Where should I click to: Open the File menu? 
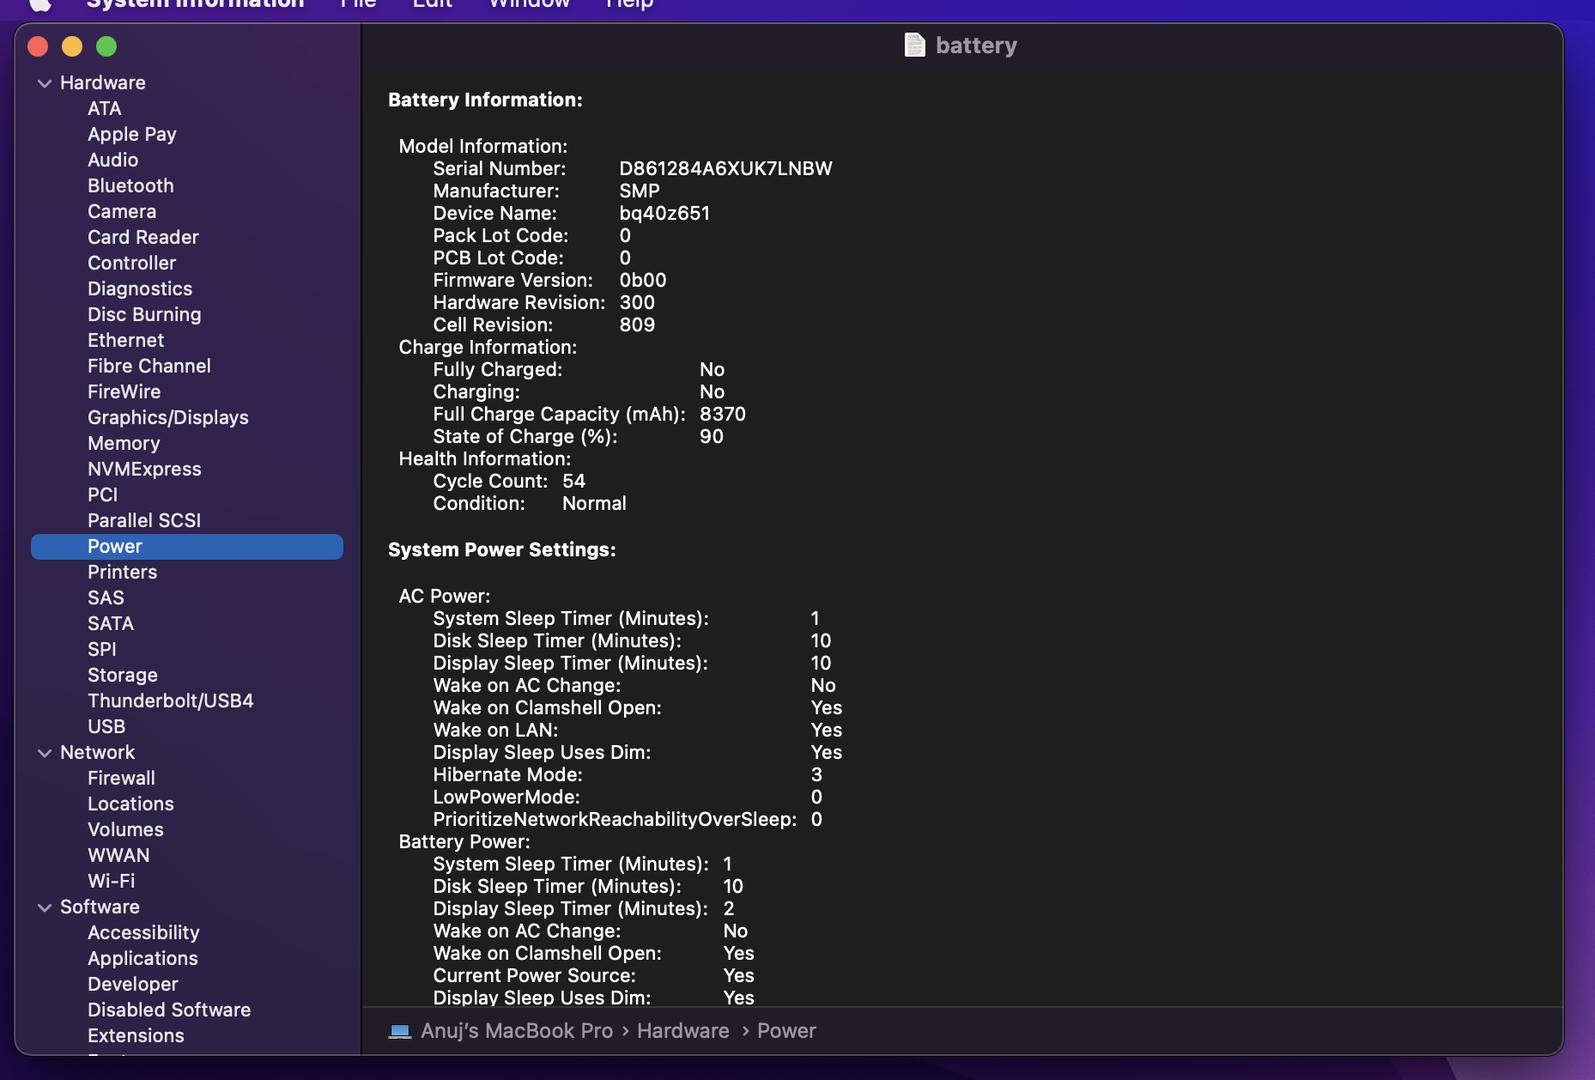point(358,4)
